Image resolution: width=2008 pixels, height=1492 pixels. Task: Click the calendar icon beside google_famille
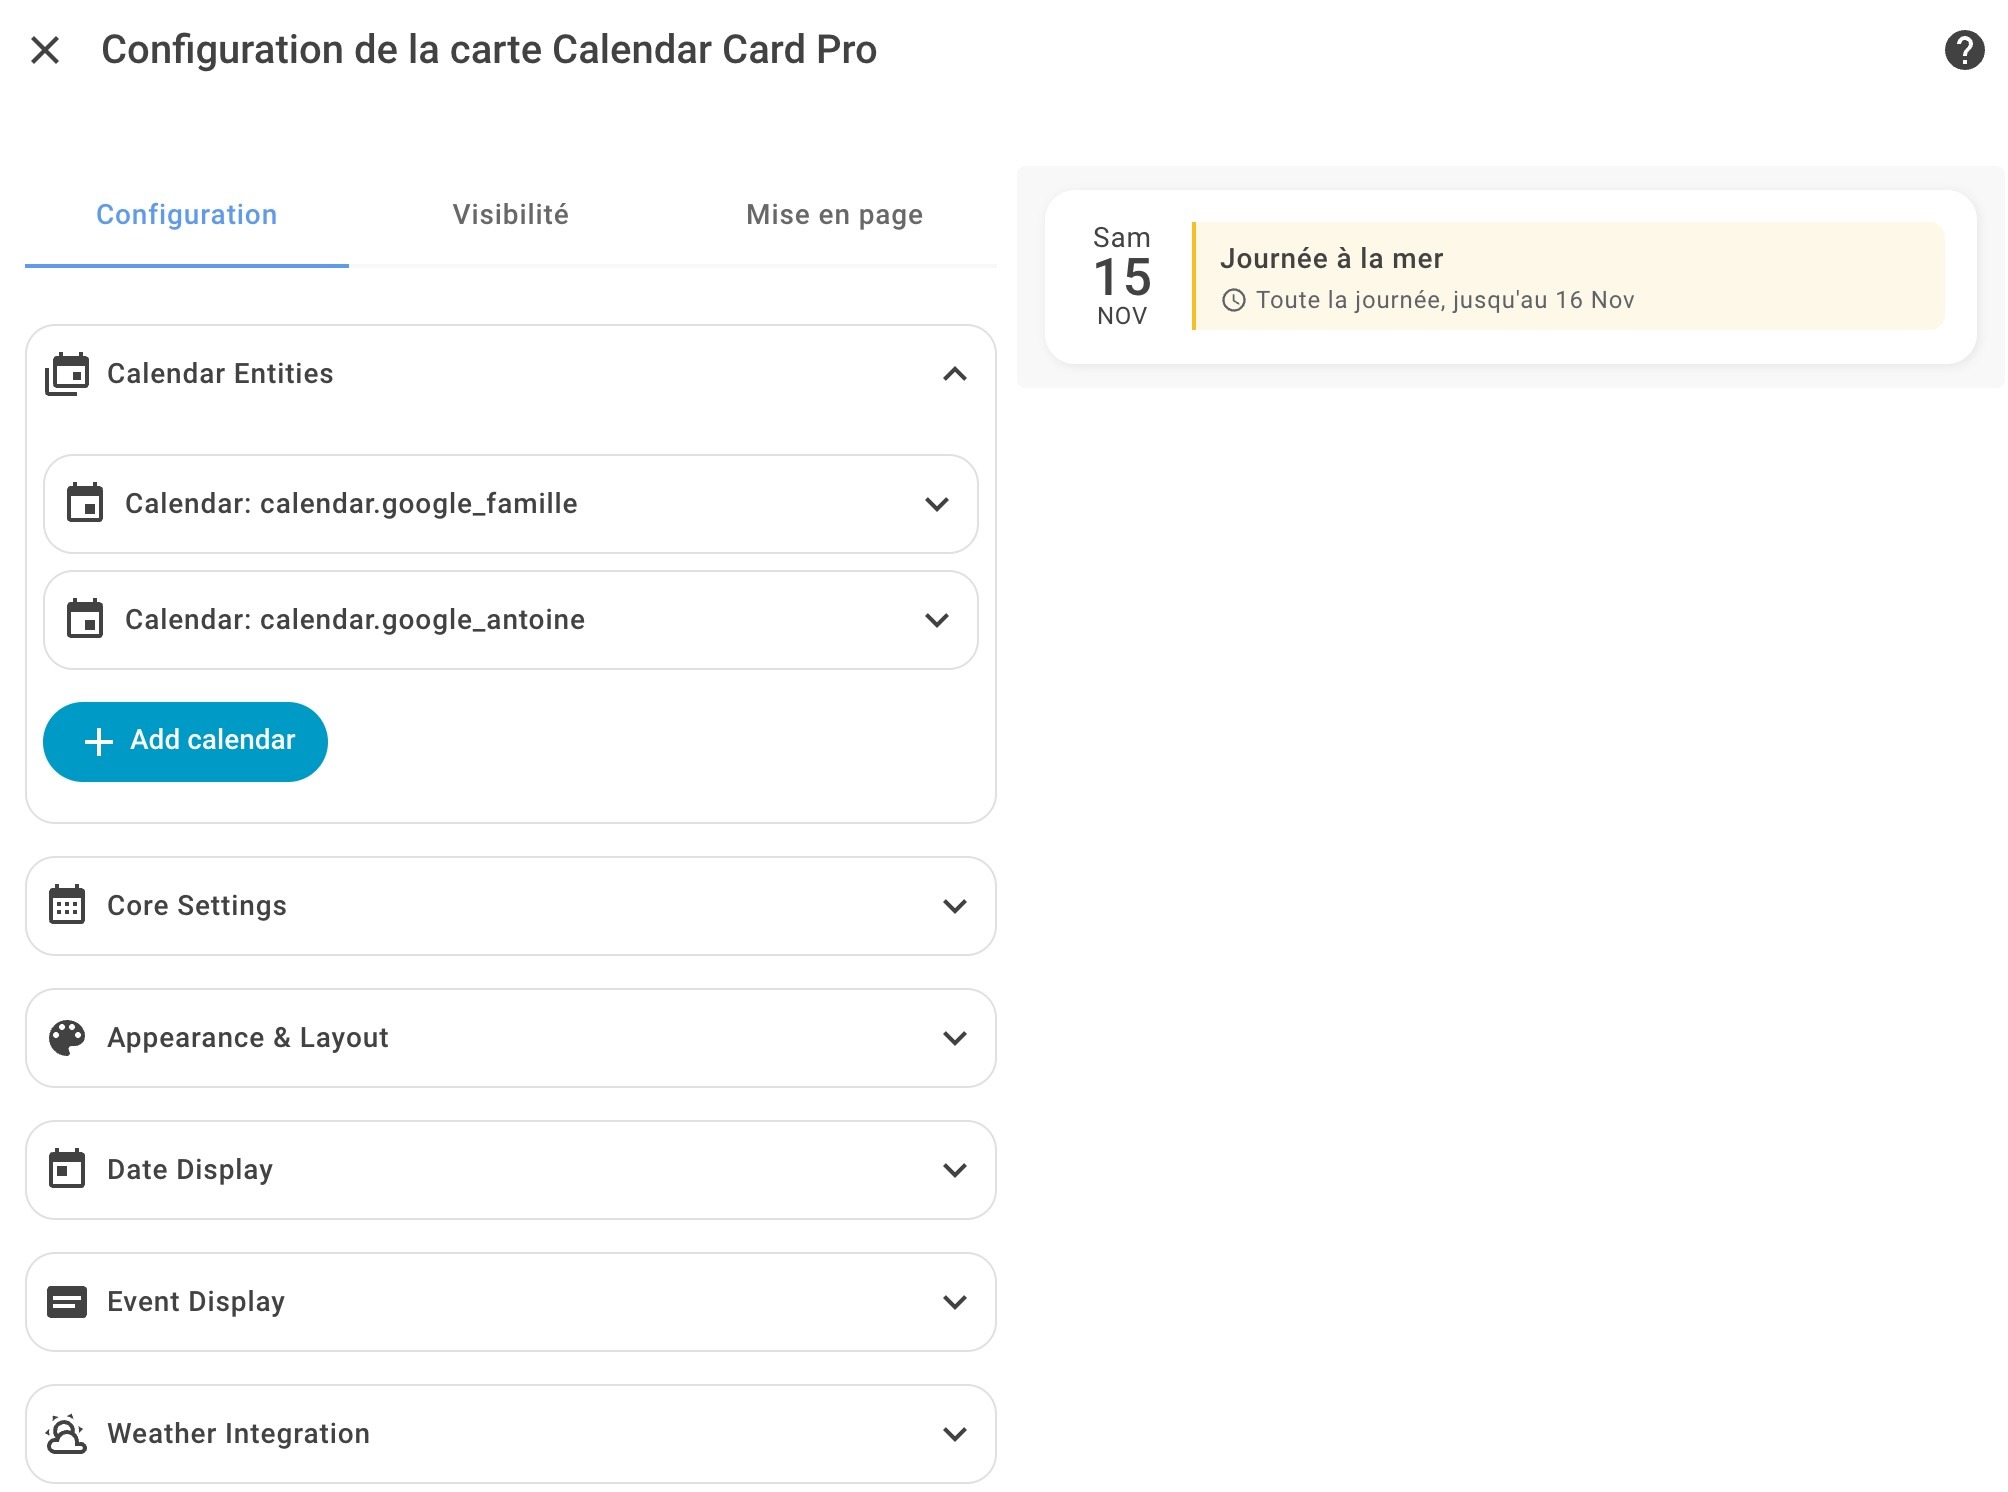tap(85, 503)
